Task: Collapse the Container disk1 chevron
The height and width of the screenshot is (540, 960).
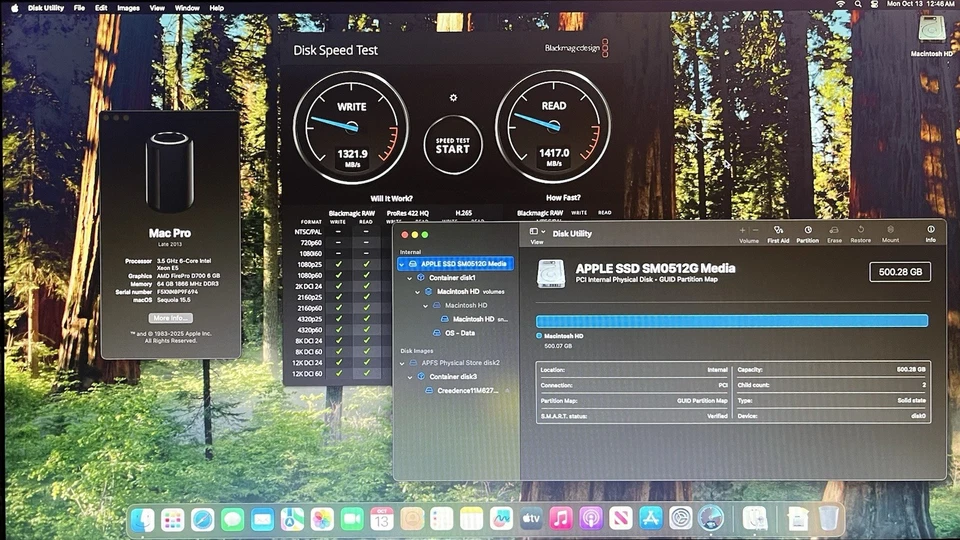Action: tap(410, 278)
